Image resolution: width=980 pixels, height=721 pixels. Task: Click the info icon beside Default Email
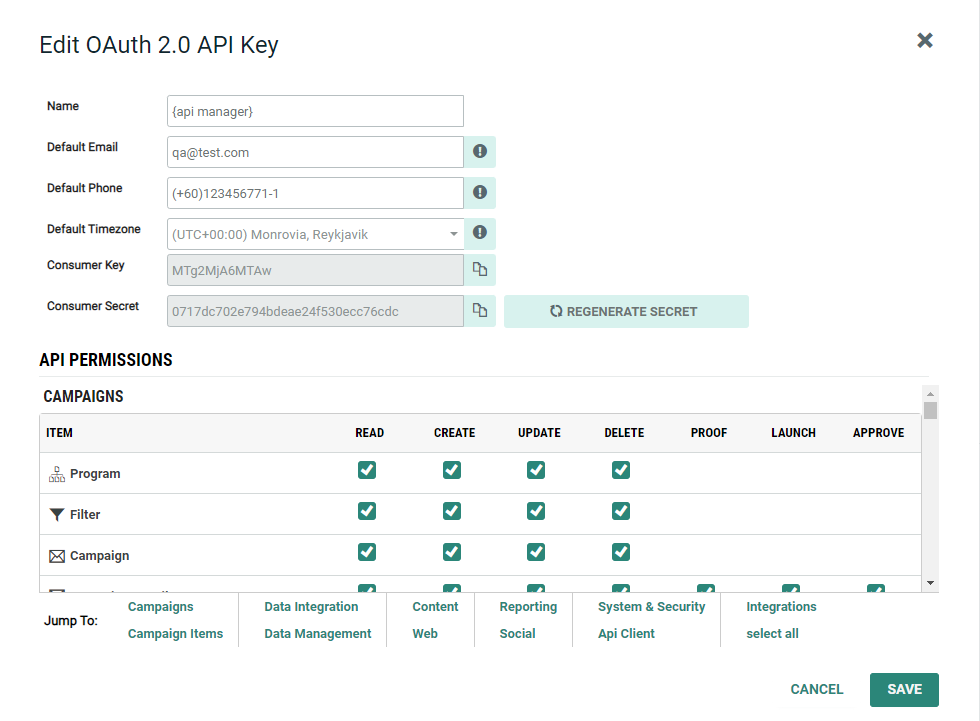[480, 152]
